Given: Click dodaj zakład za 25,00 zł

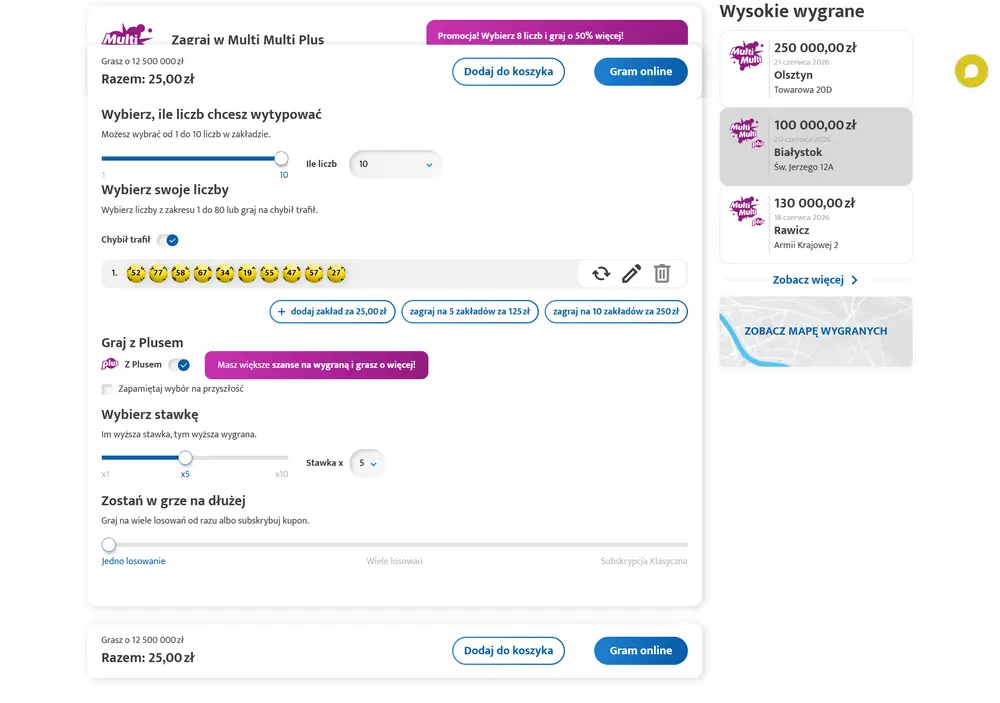Looking at the screenshot, I should point(332,311).
